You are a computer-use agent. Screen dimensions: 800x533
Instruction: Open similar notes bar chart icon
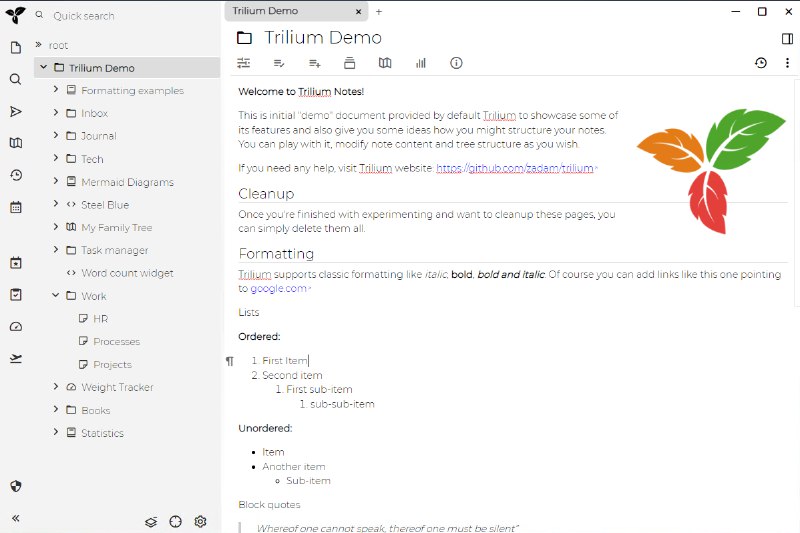point(421,63)
